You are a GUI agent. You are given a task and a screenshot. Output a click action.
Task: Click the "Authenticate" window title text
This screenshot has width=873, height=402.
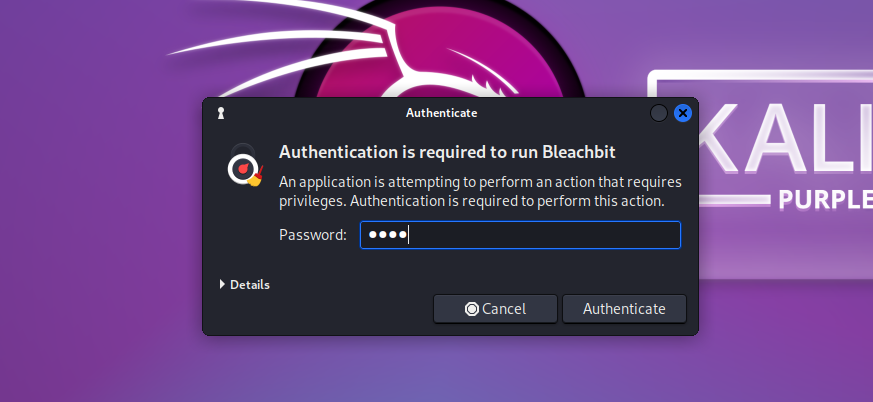pos(441,113)
